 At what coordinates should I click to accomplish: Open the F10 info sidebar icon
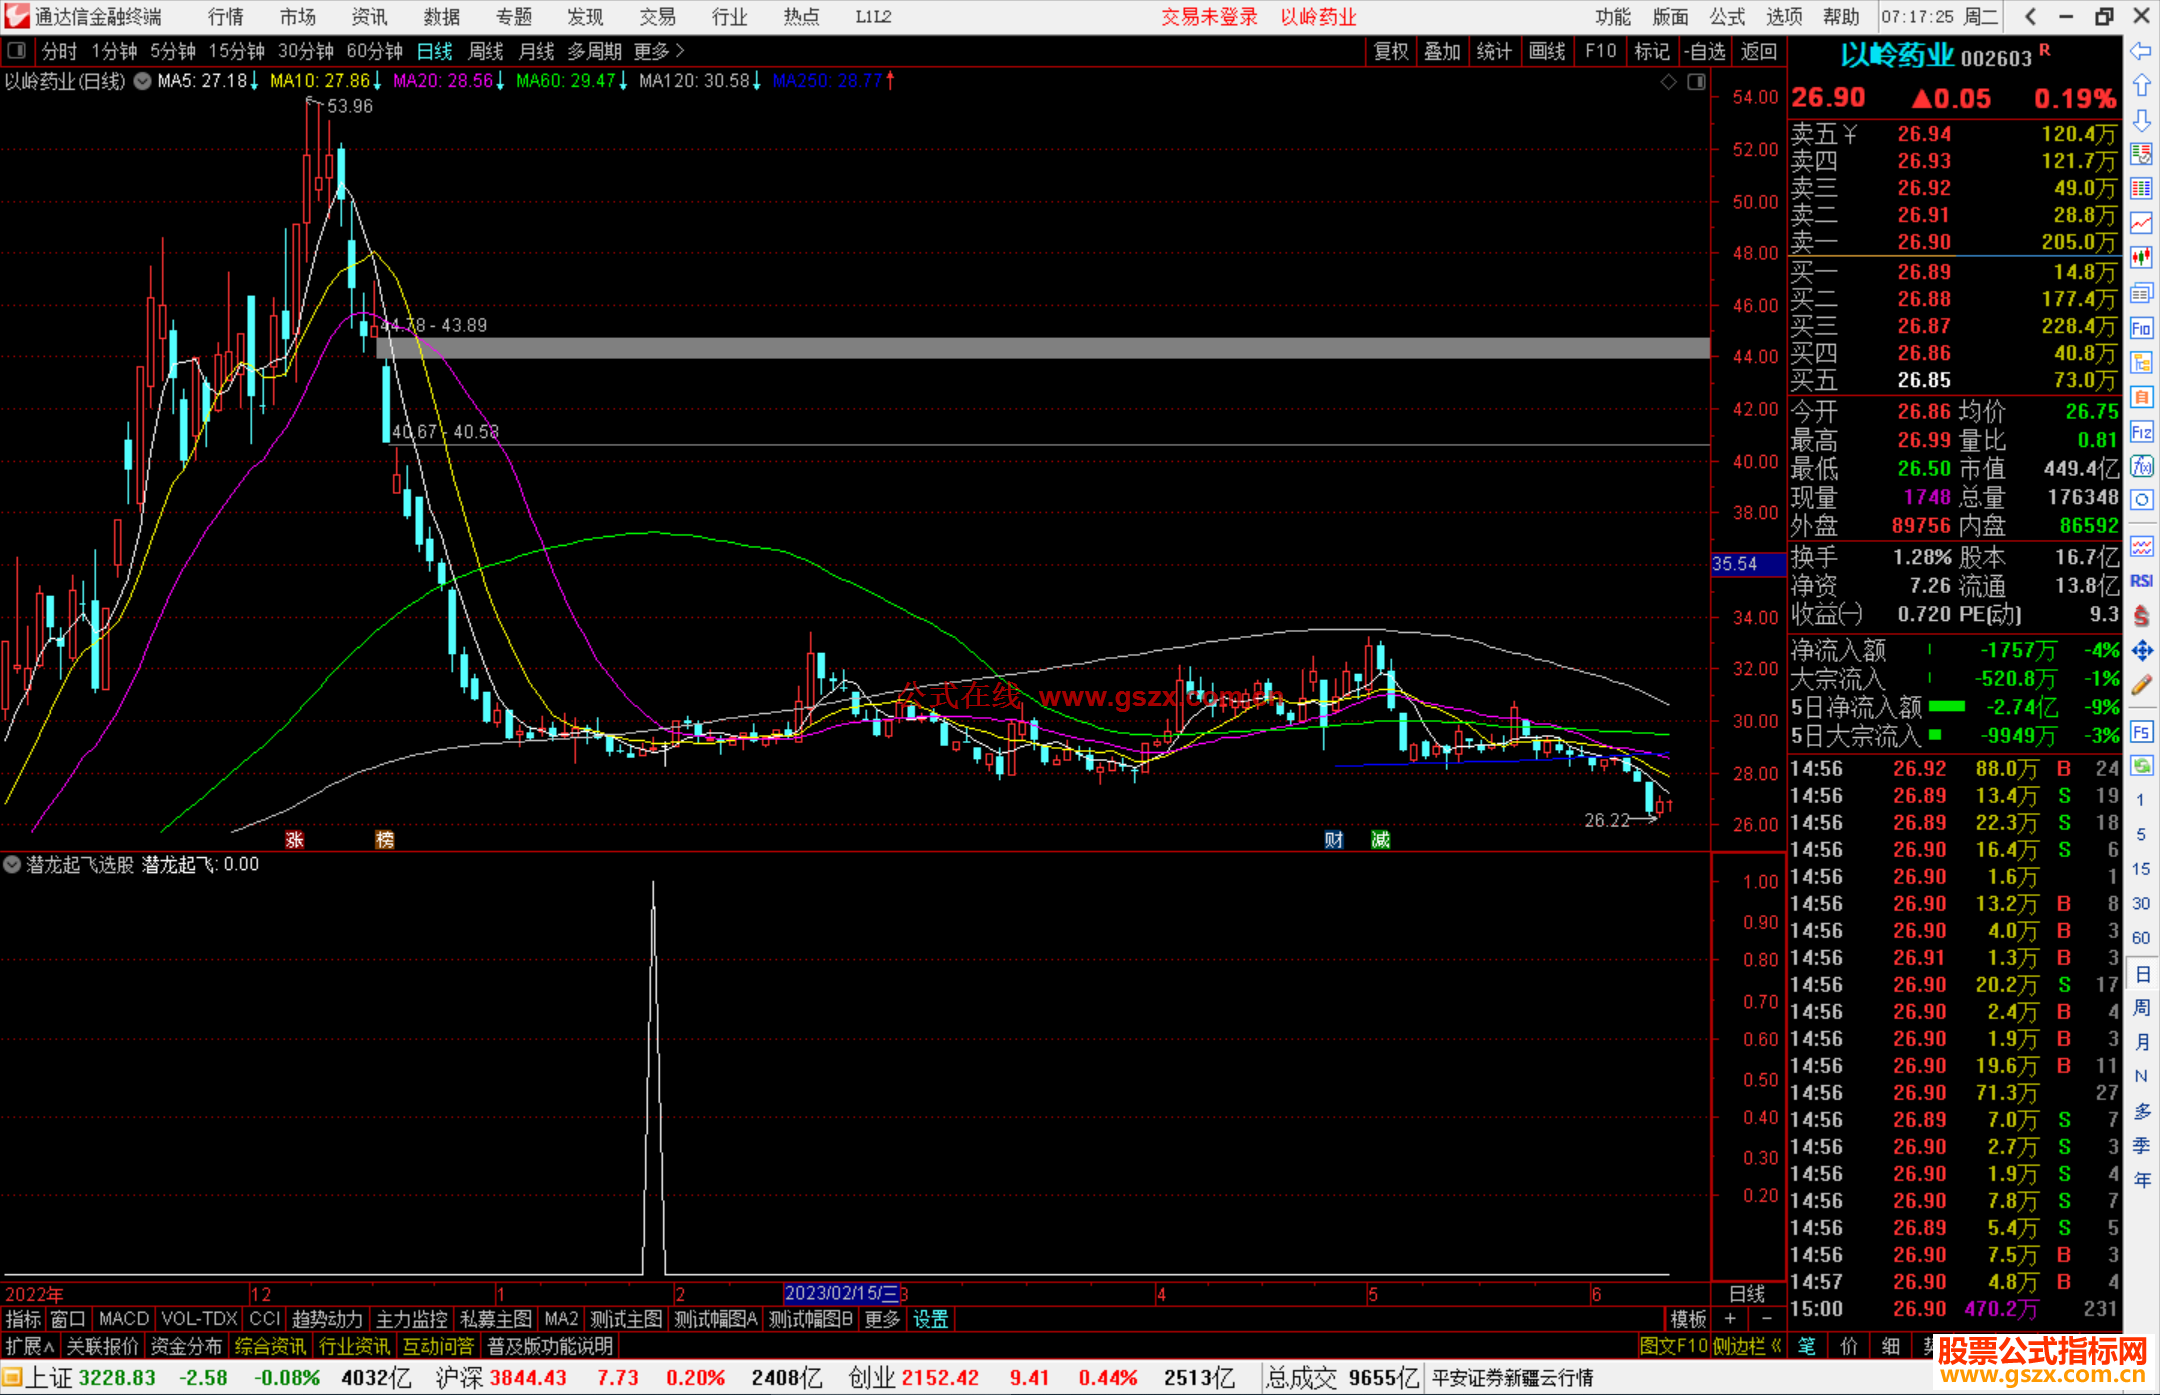pyautogui.click(x=2141, y=328)
